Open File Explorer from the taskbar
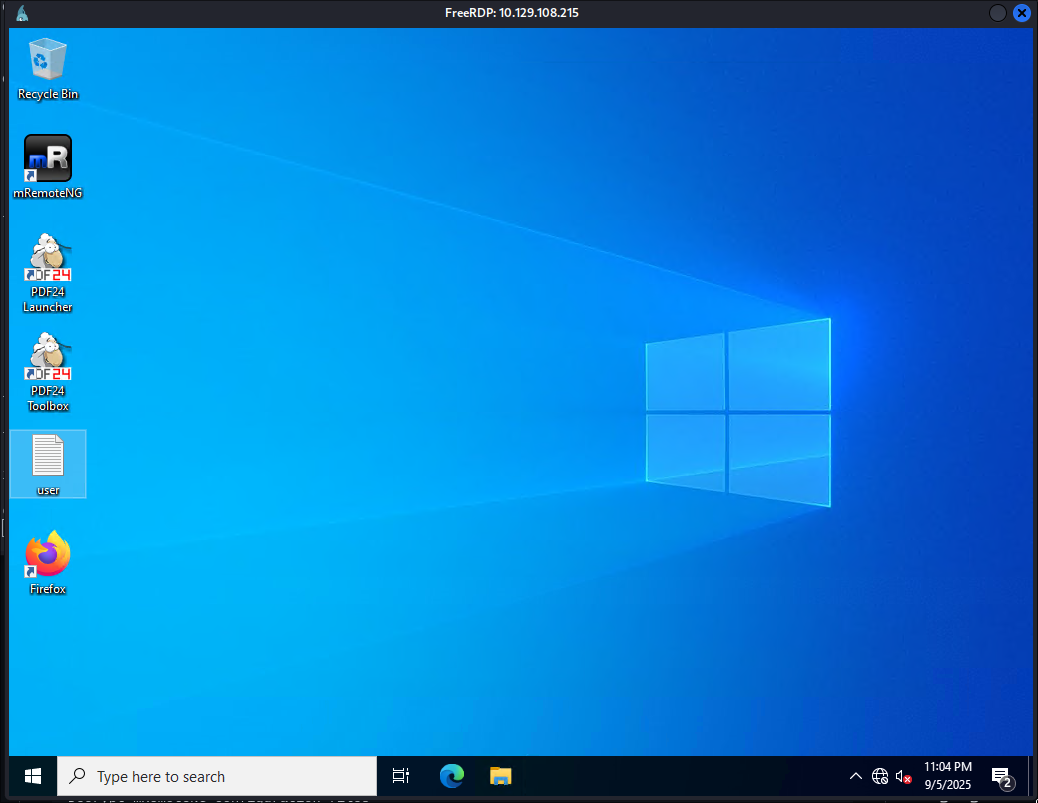This screenshot has height=803, width=1038. tap(500, 776)
